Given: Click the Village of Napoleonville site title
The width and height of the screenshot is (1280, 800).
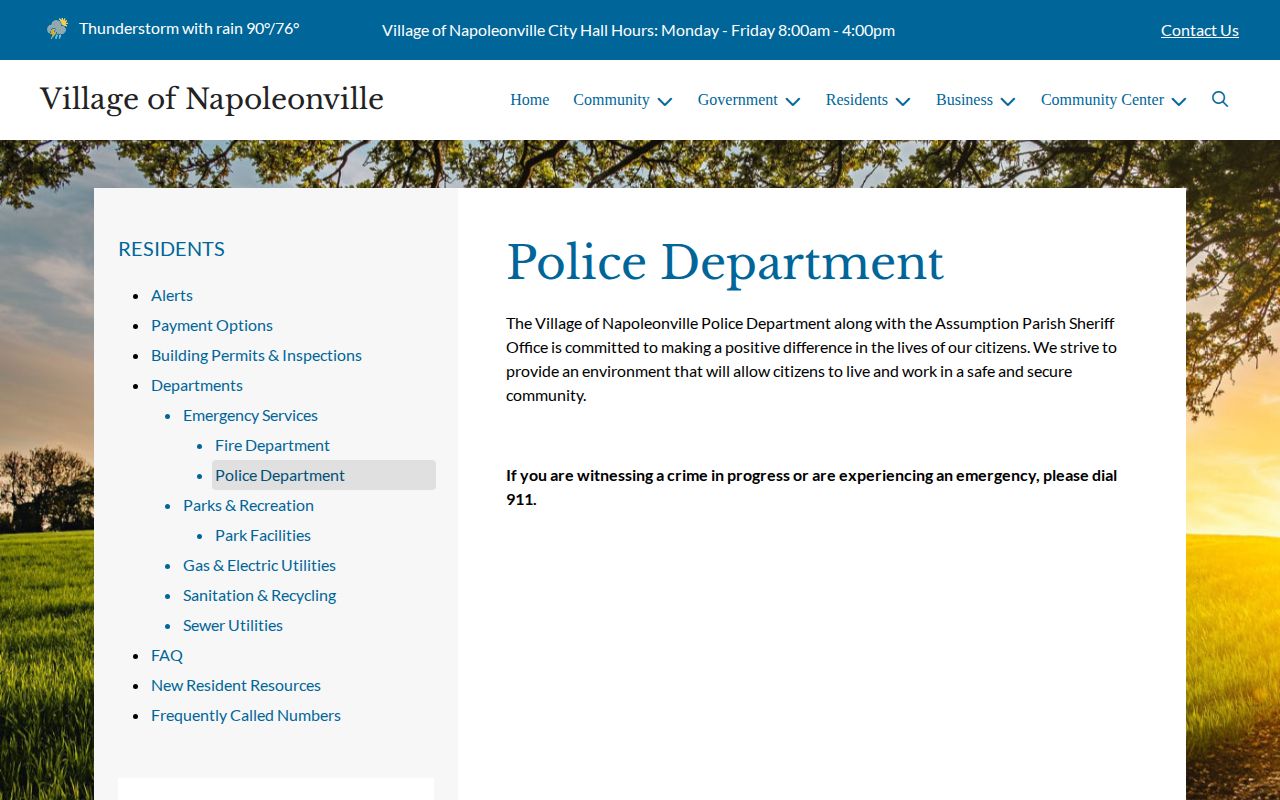Looking at the screenshot, I should (x=212, y=99).
